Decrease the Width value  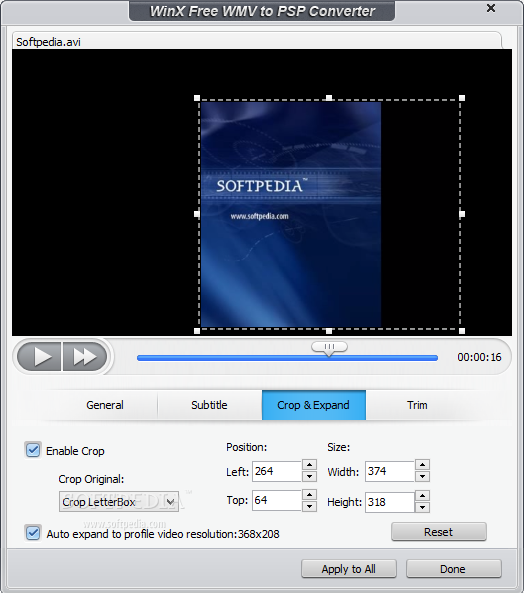(x=422, y=477)
